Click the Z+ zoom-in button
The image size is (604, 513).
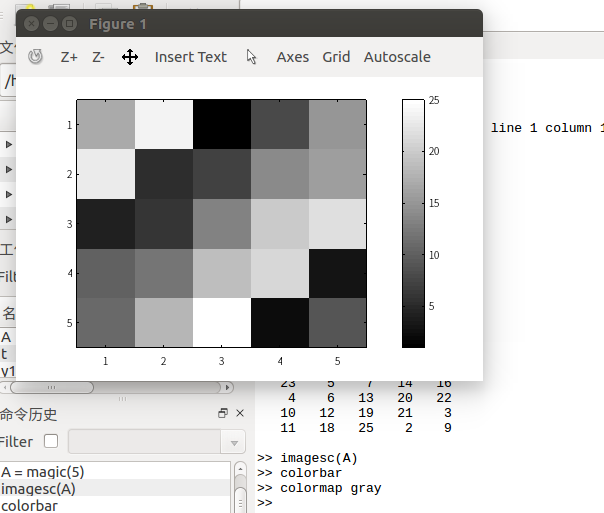point(69,57)
